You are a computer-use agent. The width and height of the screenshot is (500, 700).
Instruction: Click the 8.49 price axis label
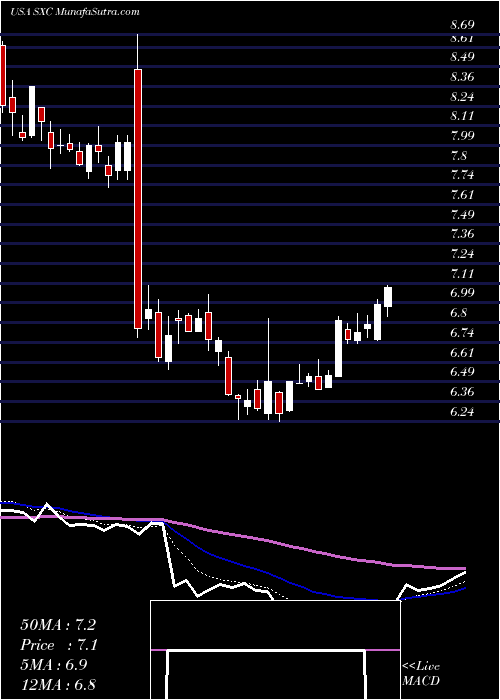point(462,57)
